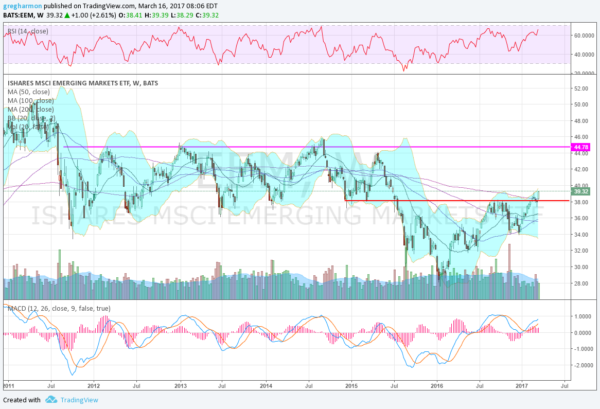
Task: Click the MA (50, close) indicator label
Action: (29, 92)
